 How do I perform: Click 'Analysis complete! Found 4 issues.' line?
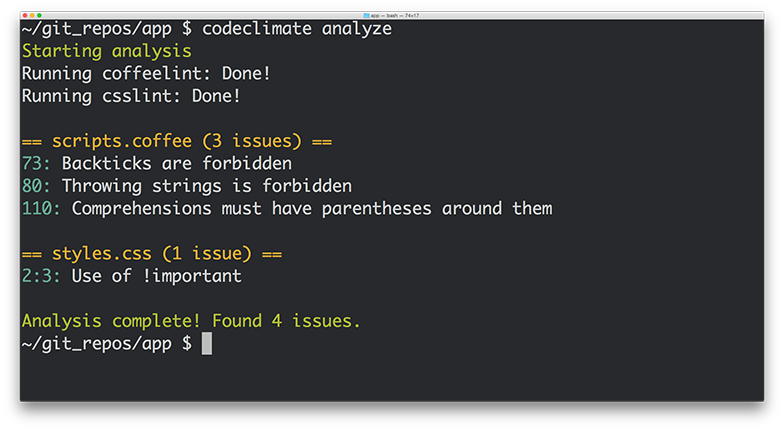(x=191, y=321)
